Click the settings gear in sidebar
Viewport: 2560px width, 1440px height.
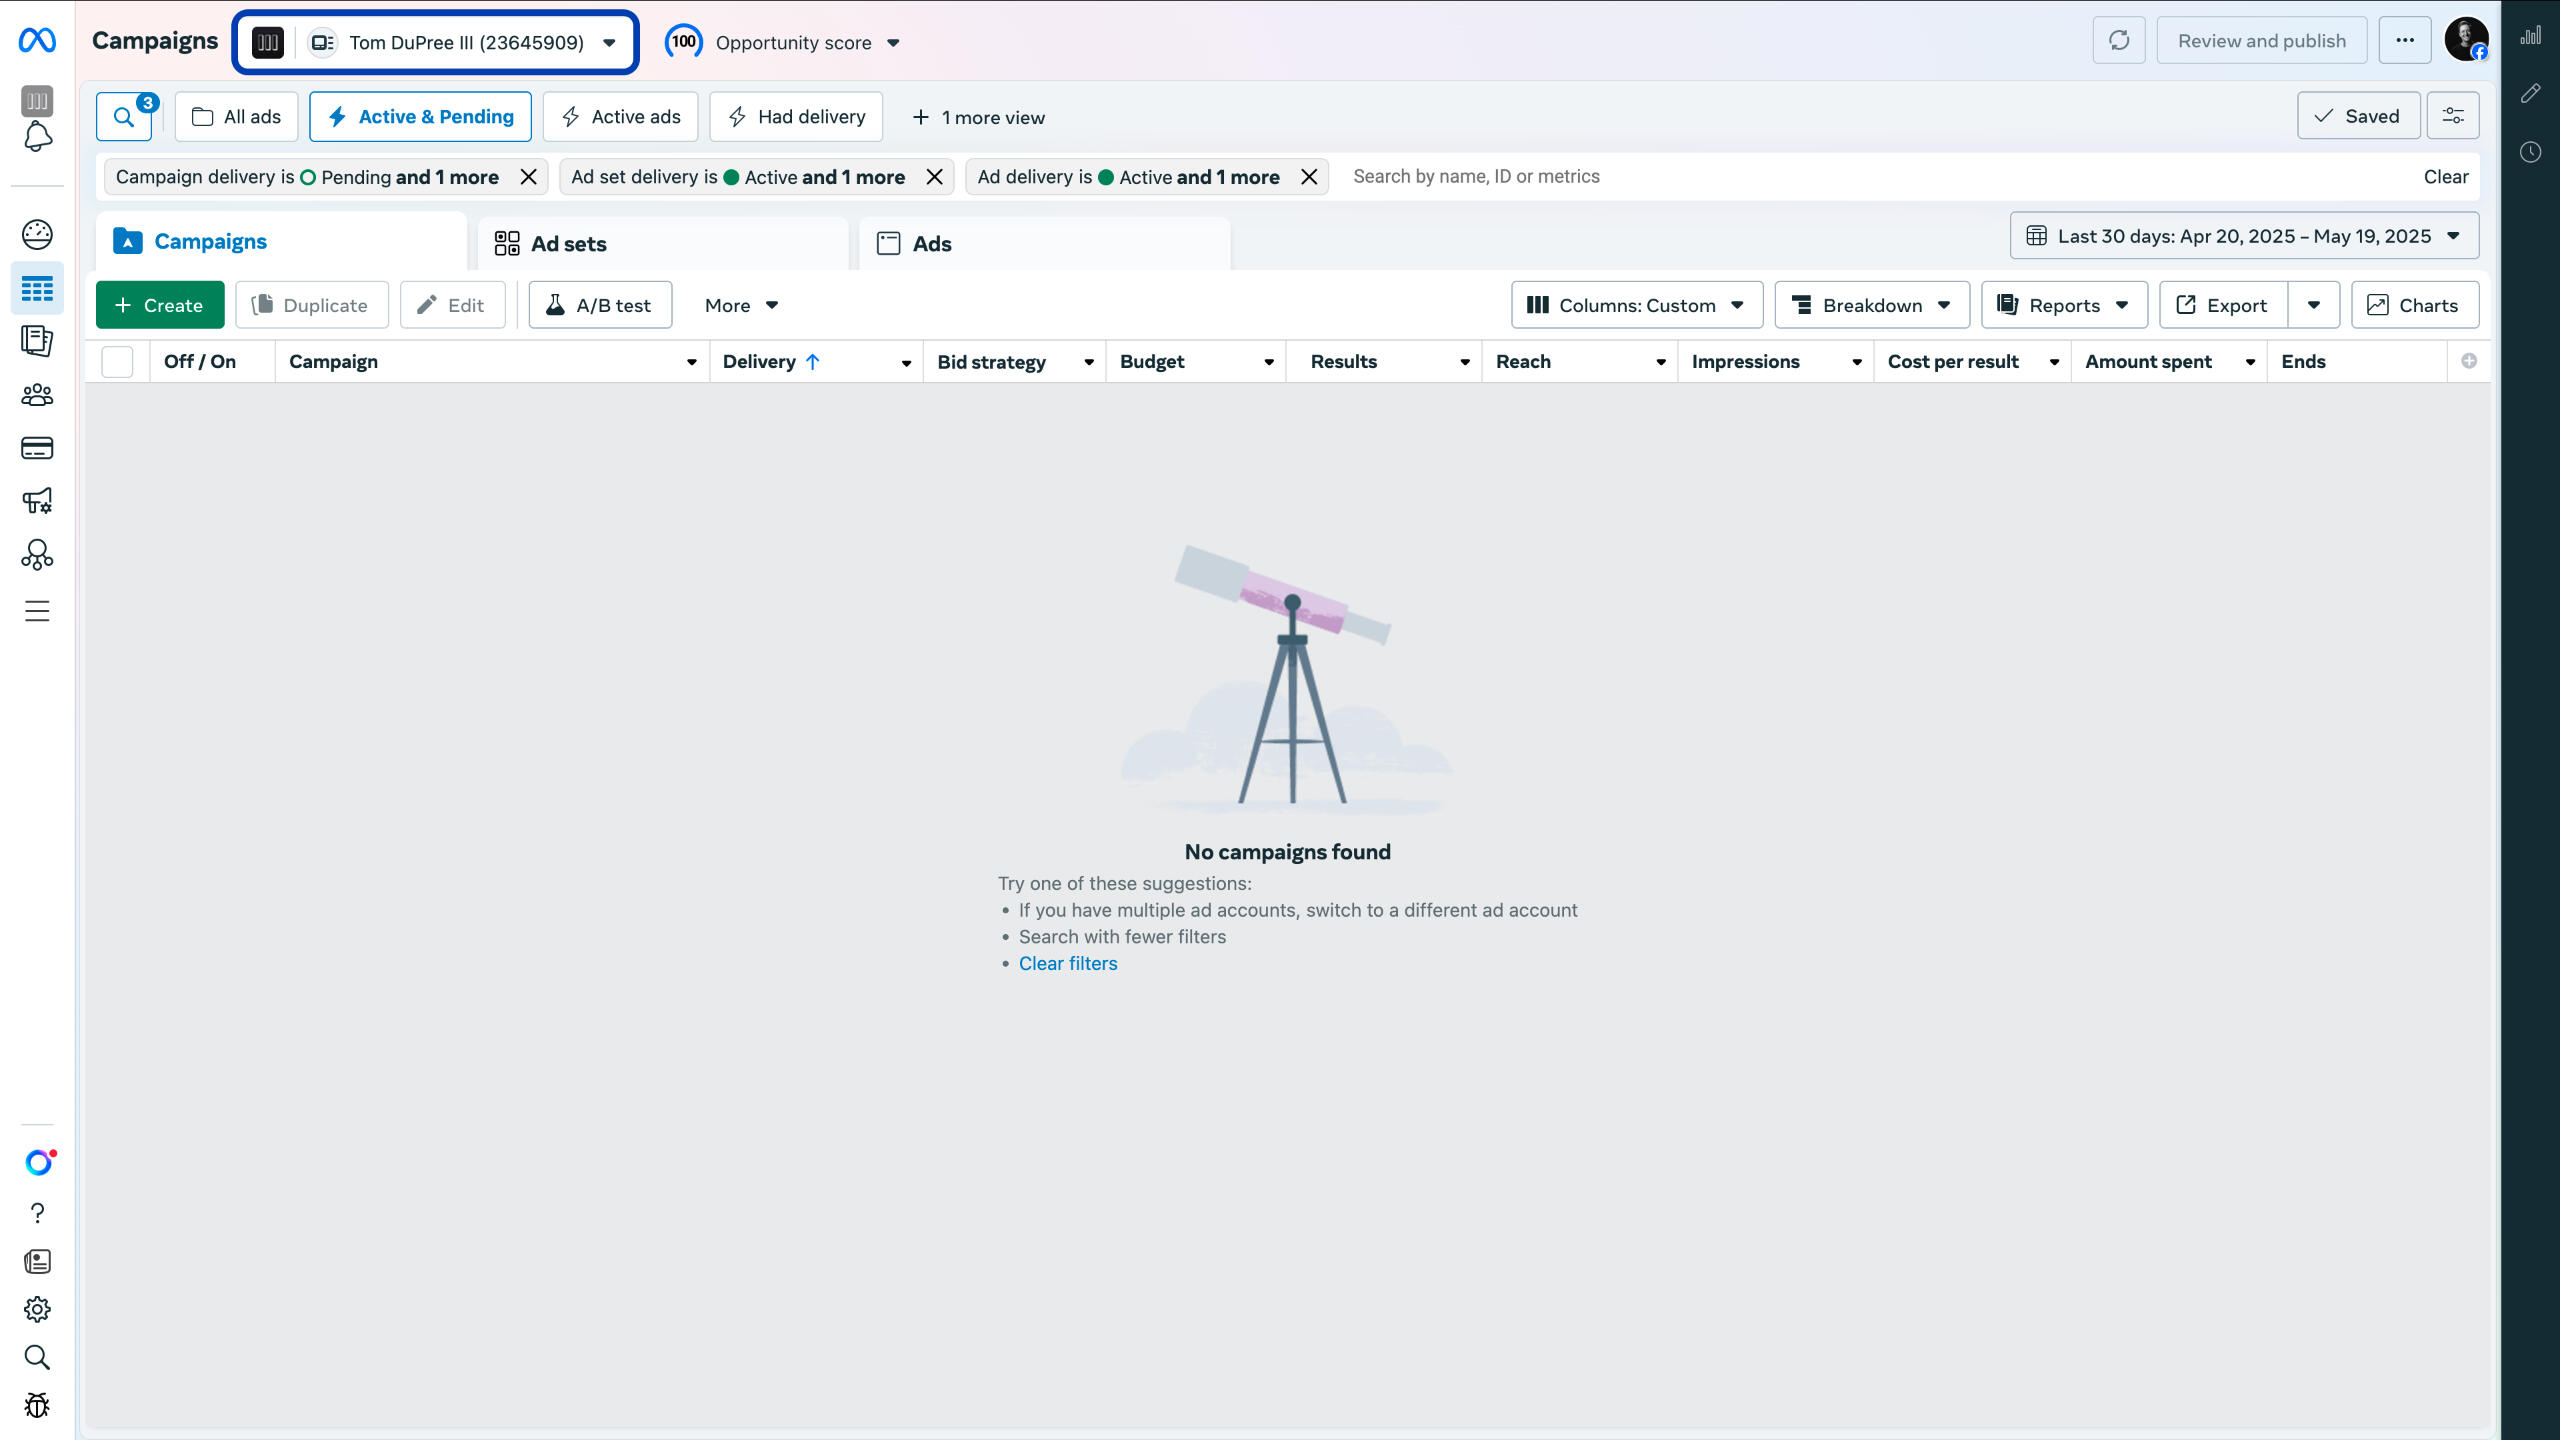[37, 1309]
